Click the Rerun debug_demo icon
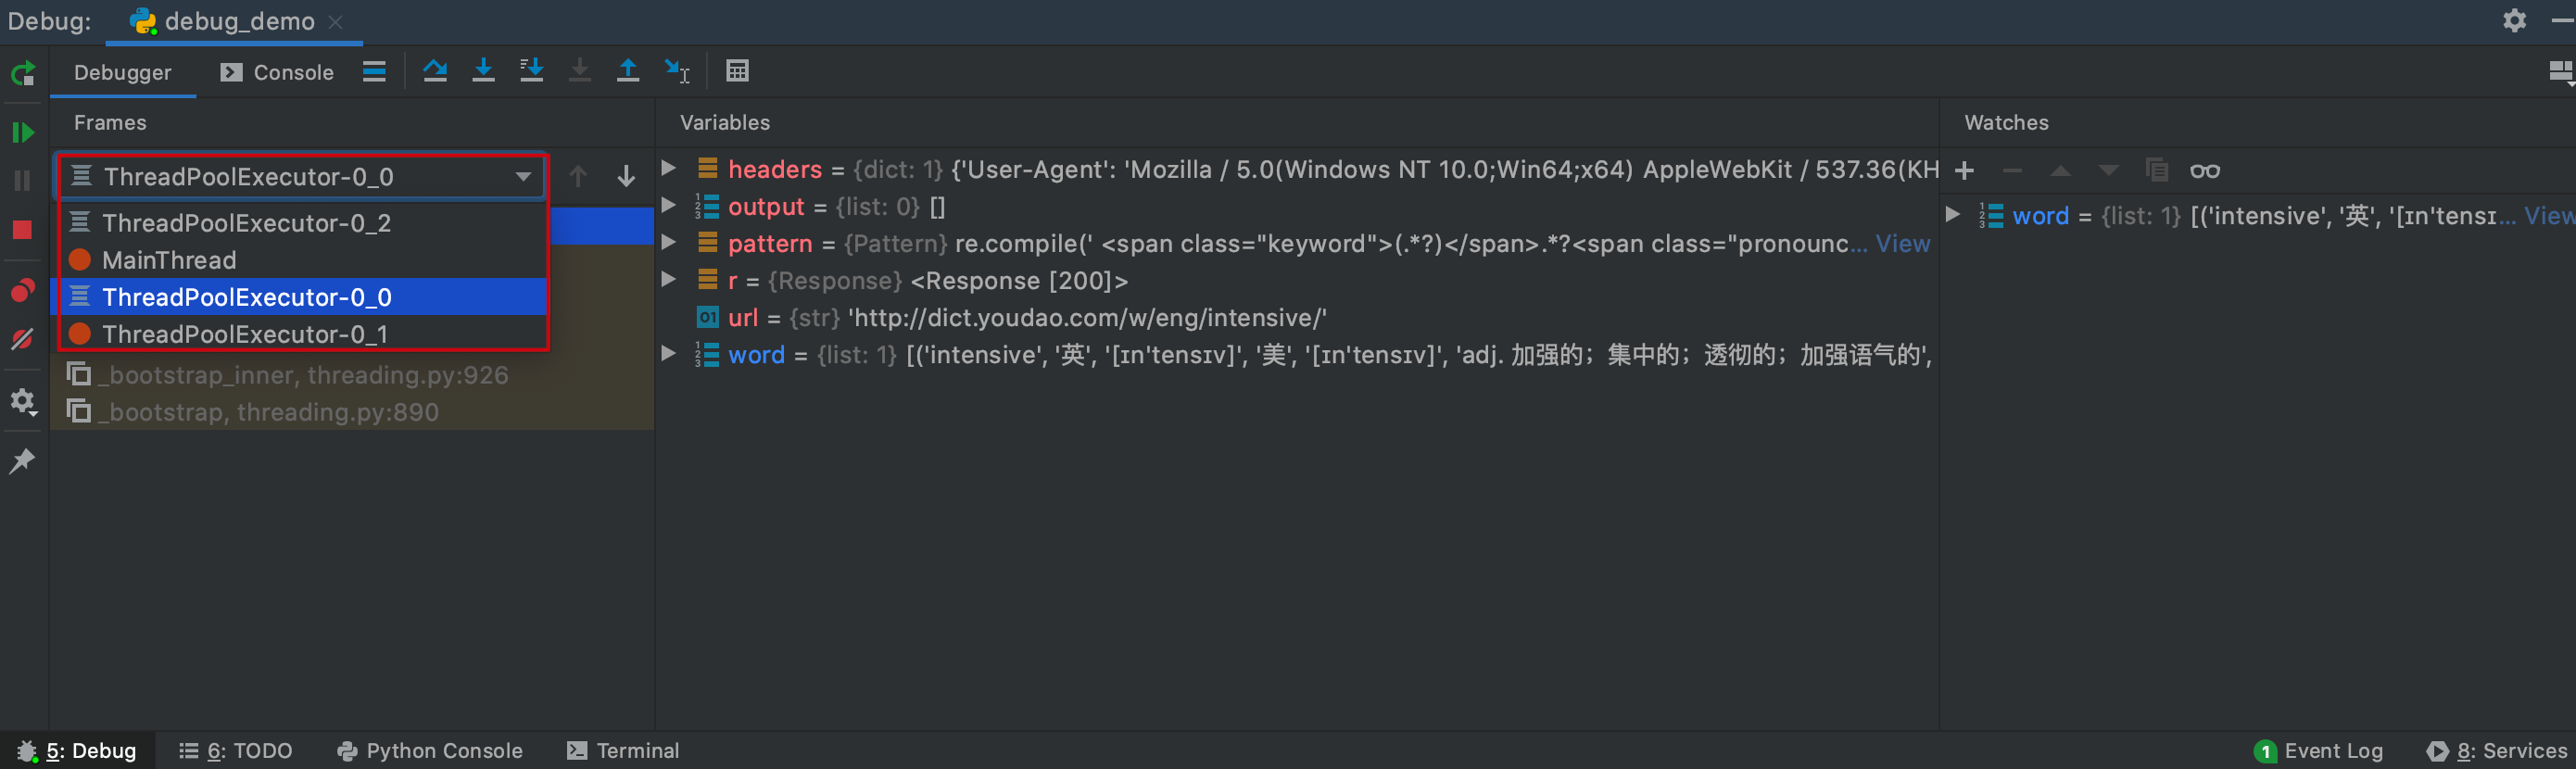This screenshot has height=769, width=2576. click(23, 73)
